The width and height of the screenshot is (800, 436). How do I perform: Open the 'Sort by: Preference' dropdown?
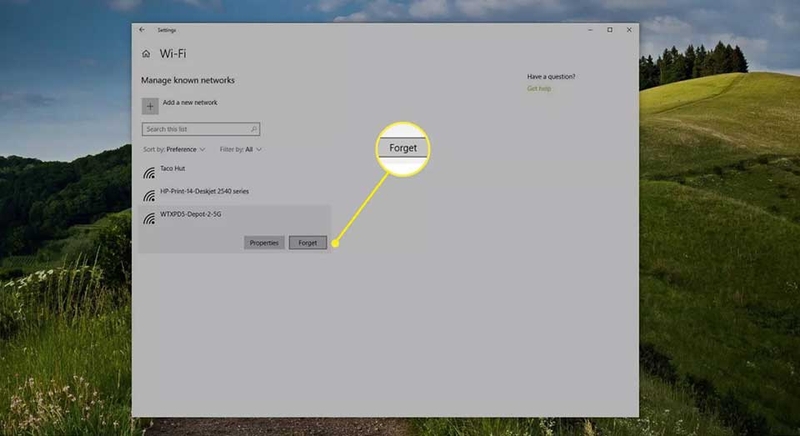point(174,149)
